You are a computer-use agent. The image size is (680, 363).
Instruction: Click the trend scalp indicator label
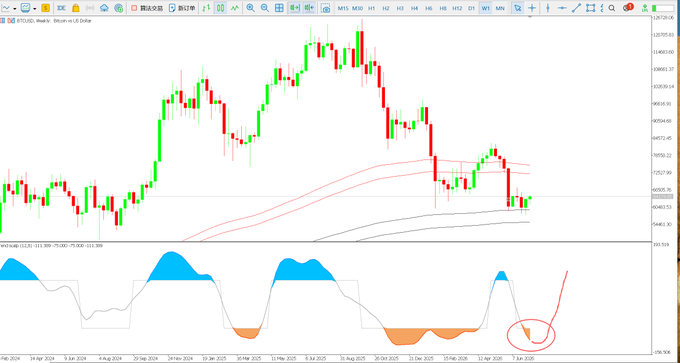pos(51,246)
